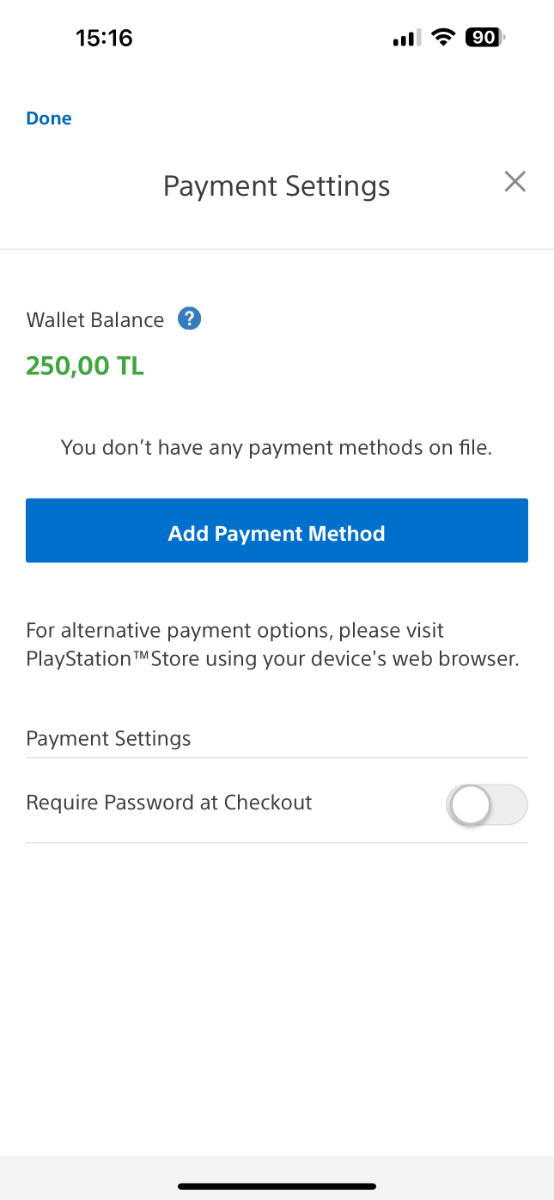Tap the Wallet Balance help question mark icon
This screenshot has height=1200, width=554.
189,319
